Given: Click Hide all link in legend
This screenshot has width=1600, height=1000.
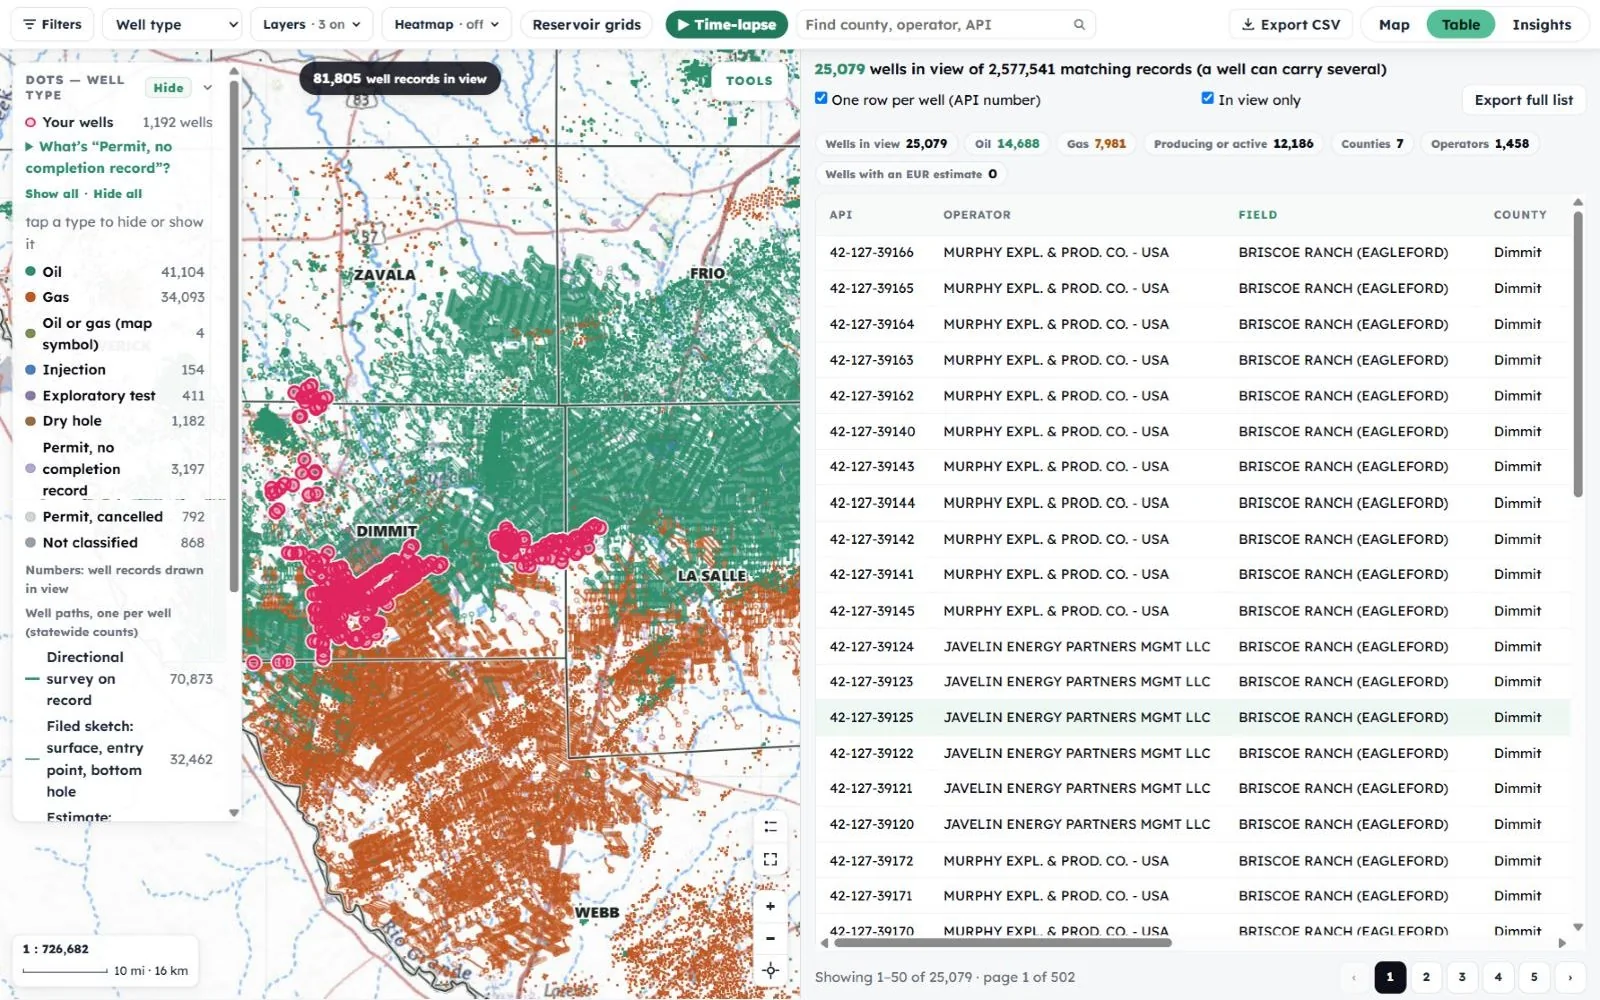Looking at the screenshot, I should [118, 194].
